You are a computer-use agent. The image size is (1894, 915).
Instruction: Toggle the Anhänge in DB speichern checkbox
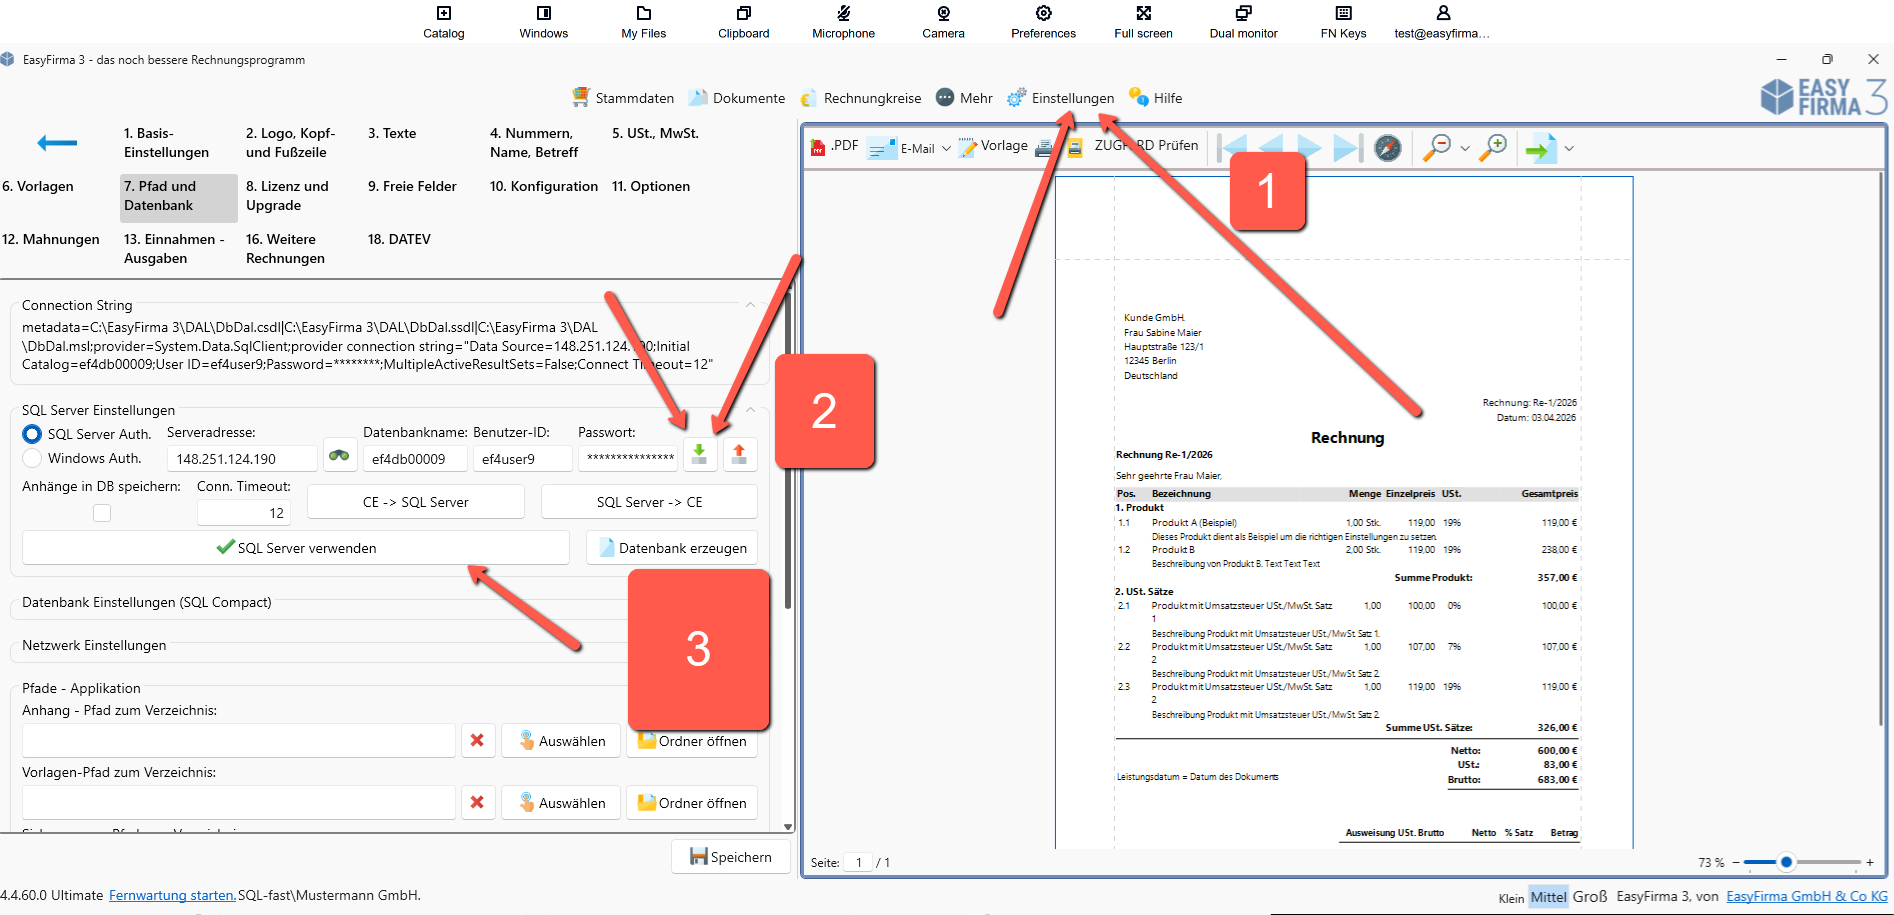tap(102, 513)
